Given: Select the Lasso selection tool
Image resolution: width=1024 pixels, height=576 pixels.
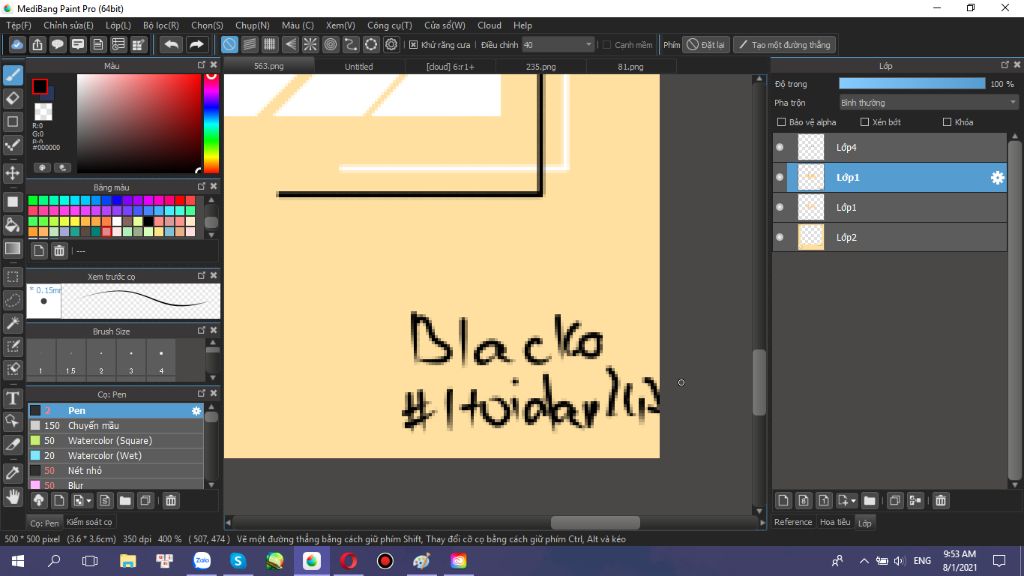Looking at the screenshot, I should coord(13,300).
